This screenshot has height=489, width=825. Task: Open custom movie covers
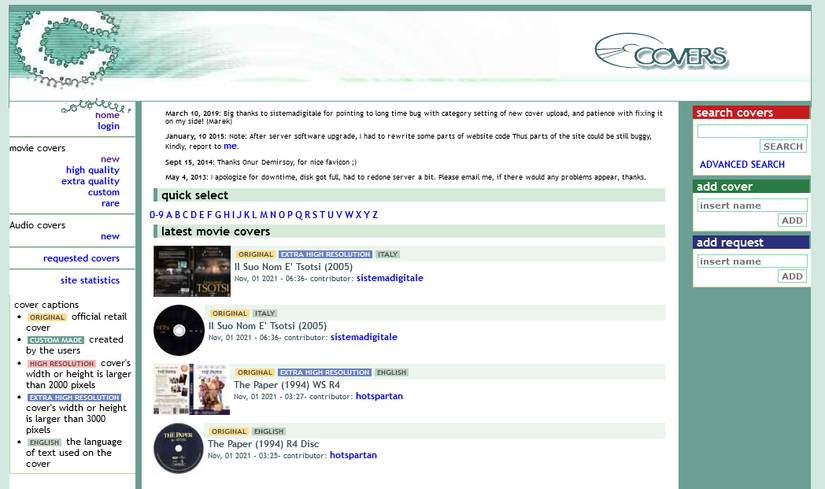[104, 192]
